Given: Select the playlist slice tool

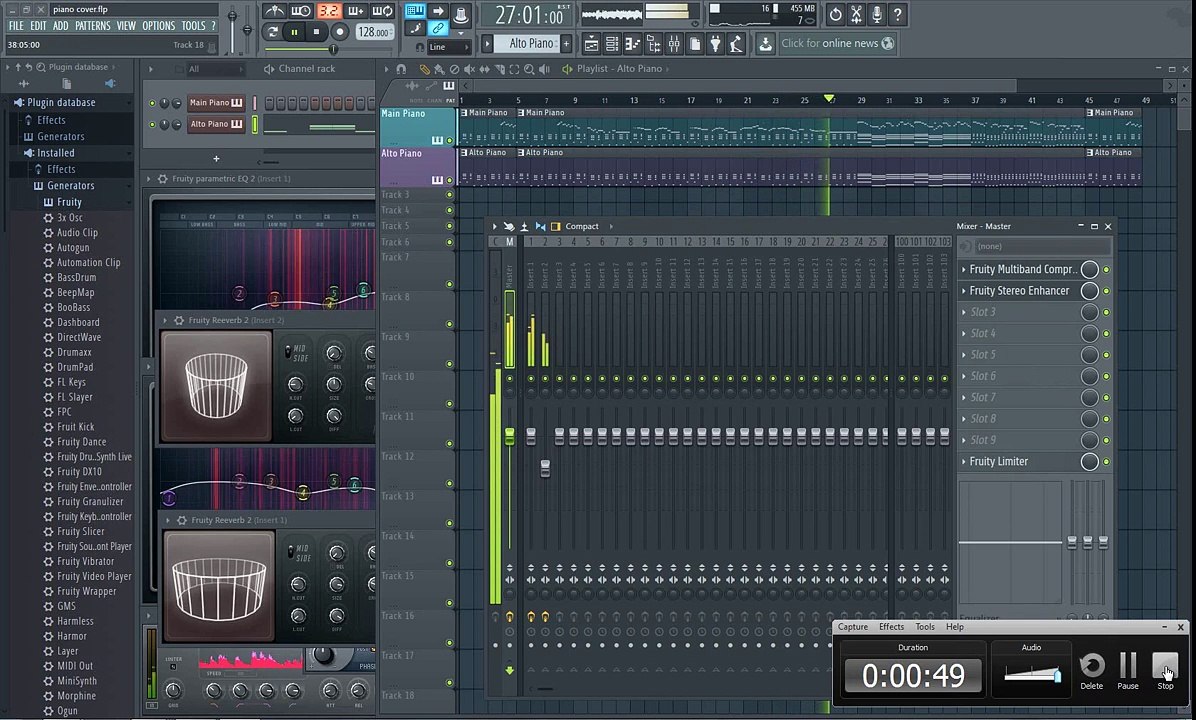Looking at the screenshot, I should pyautogui.click(x=500, y=69).
